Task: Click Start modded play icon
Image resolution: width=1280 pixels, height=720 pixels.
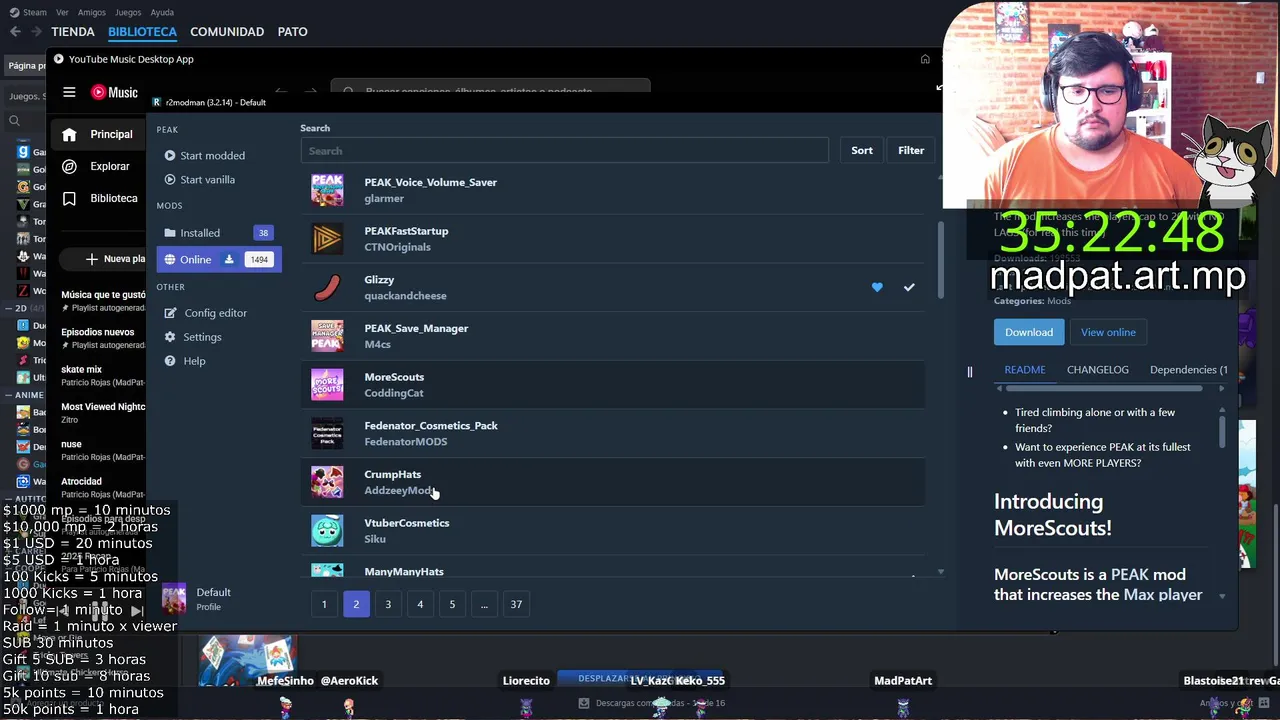Action: [x=170, y=156]
